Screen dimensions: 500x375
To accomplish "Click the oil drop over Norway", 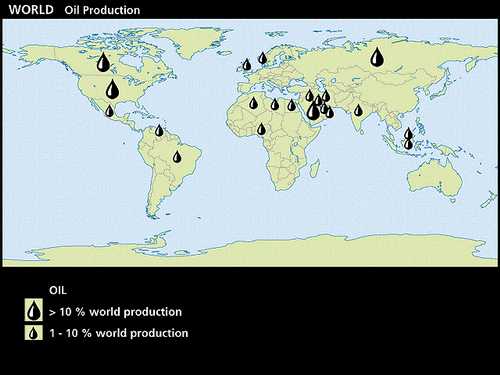I will point(263,58).
